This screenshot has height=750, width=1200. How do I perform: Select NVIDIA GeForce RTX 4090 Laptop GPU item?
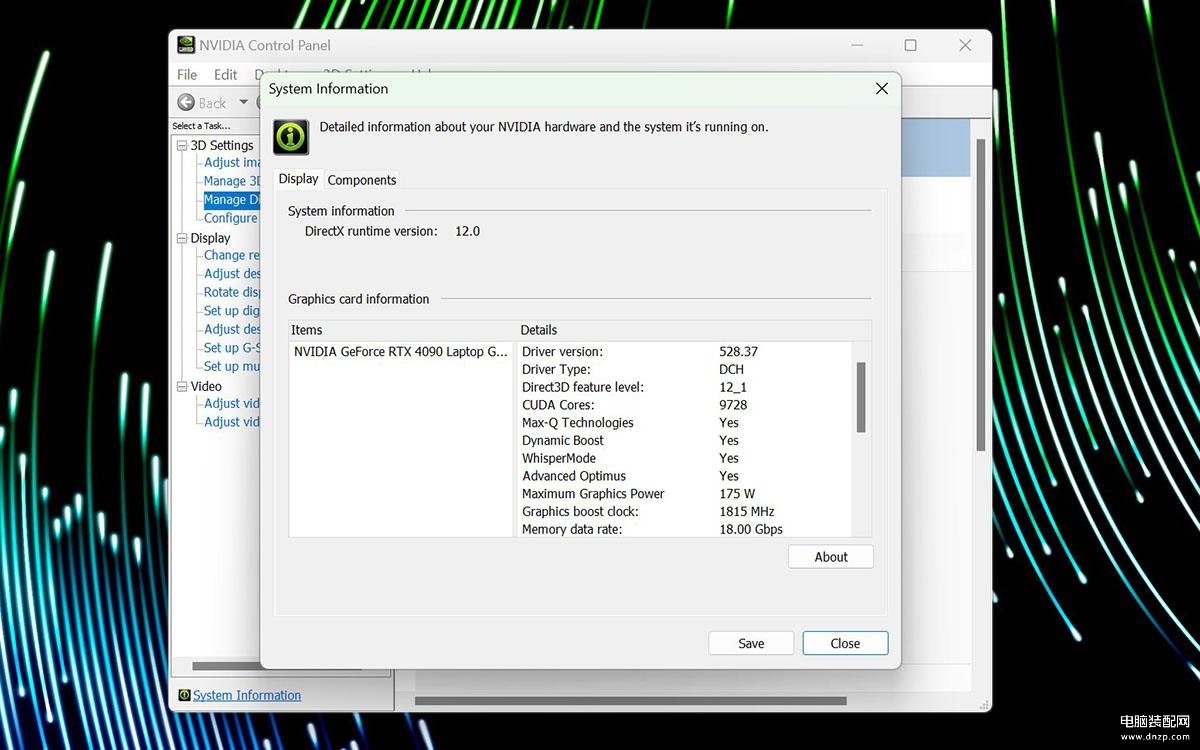tap(400, 352)
